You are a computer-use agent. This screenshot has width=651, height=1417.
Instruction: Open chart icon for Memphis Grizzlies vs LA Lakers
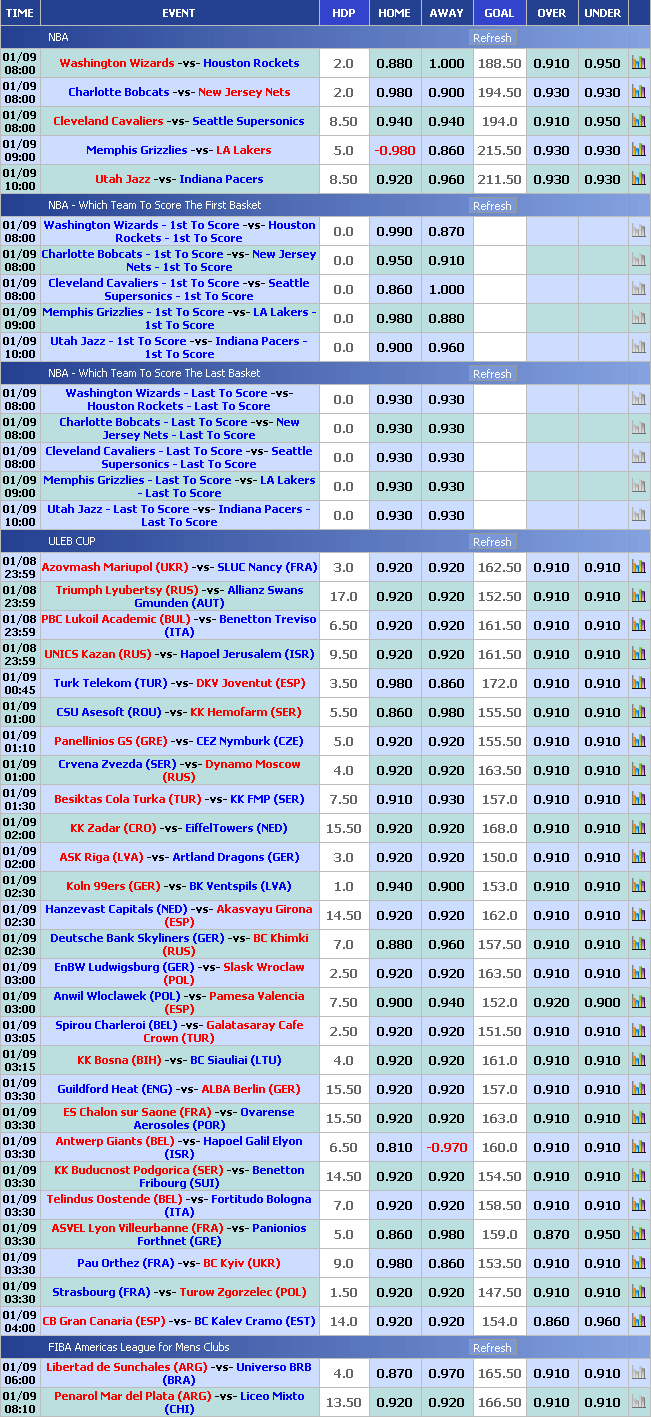638,150
